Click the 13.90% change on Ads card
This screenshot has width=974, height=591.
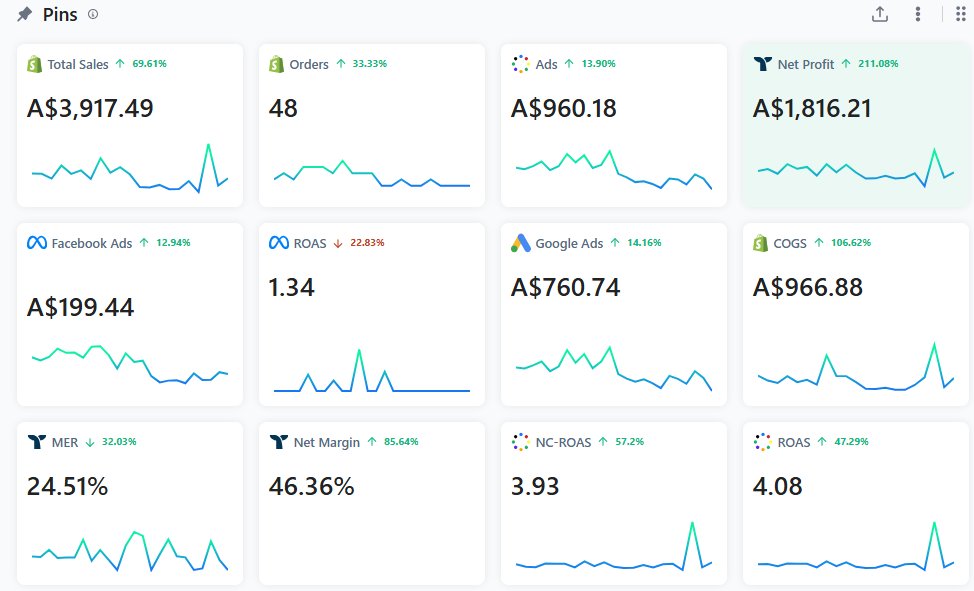(598, 63)
